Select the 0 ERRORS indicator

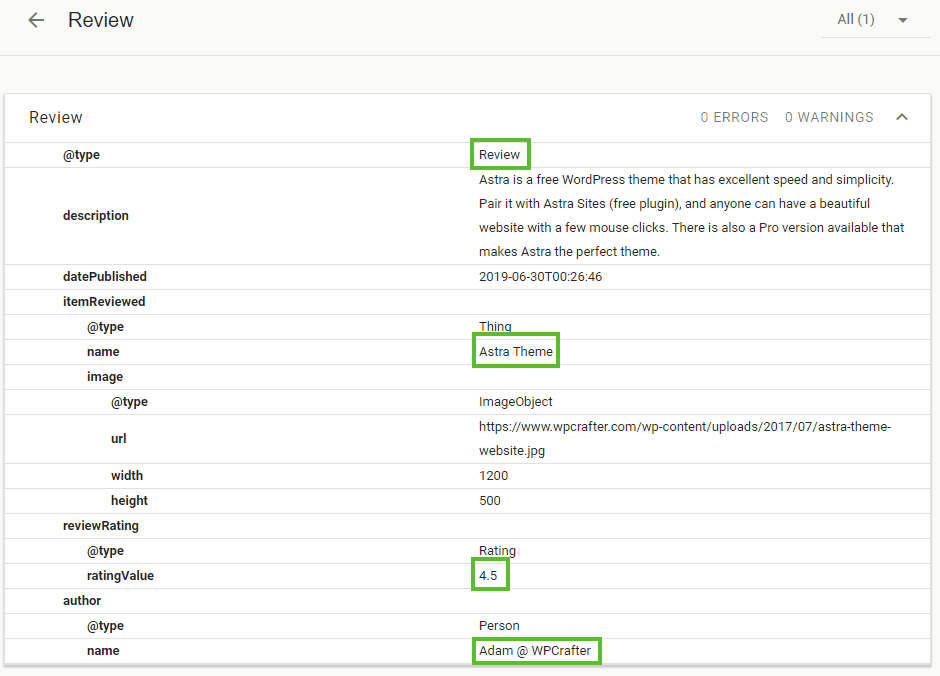tap(734, 117)
